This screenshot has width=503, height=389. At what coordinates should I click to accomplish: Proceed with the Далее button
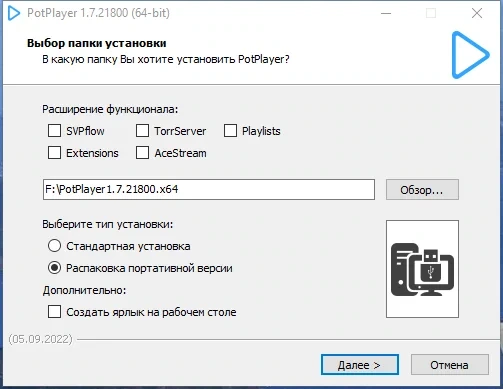click(x=360, y=365)
